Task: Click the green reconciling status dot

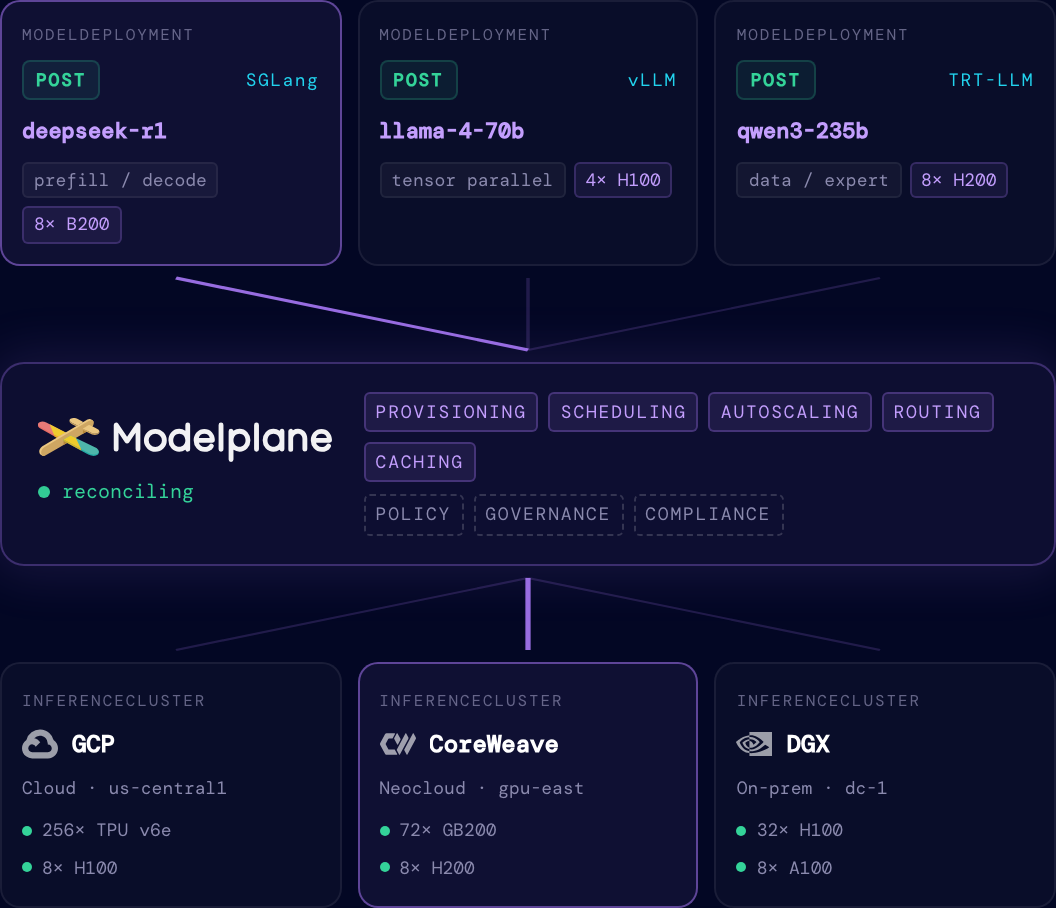Action: point(44,492)
